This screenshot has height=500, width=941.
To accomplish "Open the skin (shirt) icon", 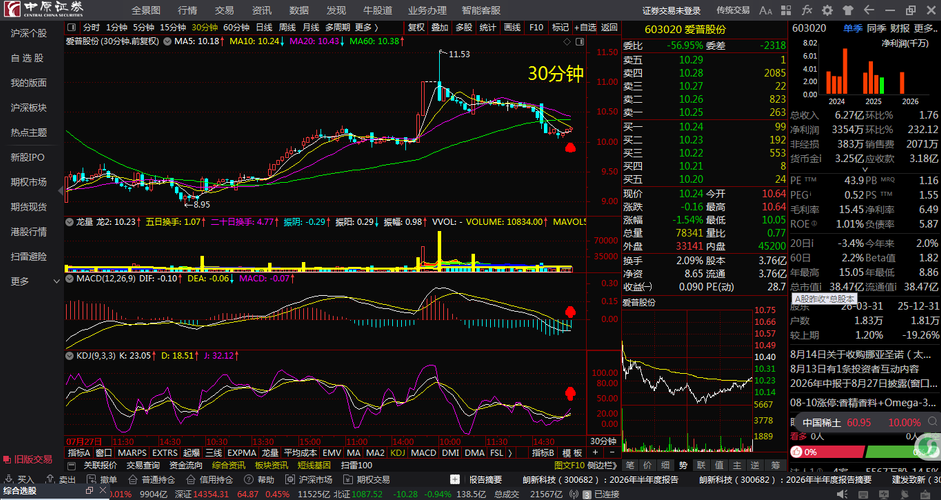I will click(x=848, y=10).
